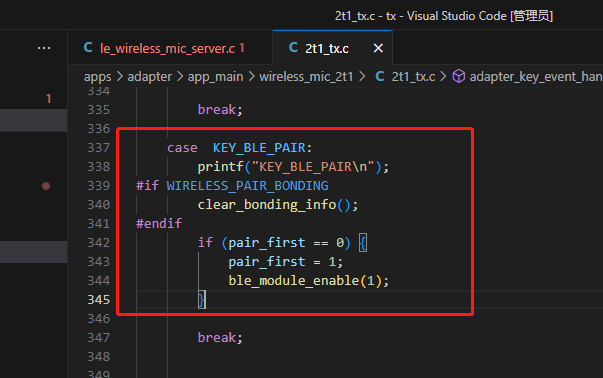The height and width of the screenshot is (378, 603).
Task: Expand the adapter breadcrumb segment
Action: coord(150,77)
